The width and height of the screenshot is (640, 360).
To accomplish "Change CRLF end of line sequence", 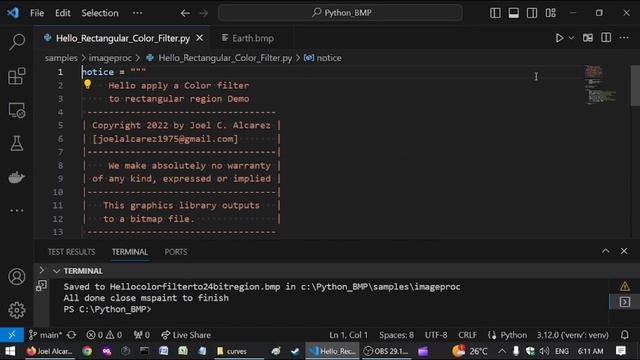I will [467, 335].
